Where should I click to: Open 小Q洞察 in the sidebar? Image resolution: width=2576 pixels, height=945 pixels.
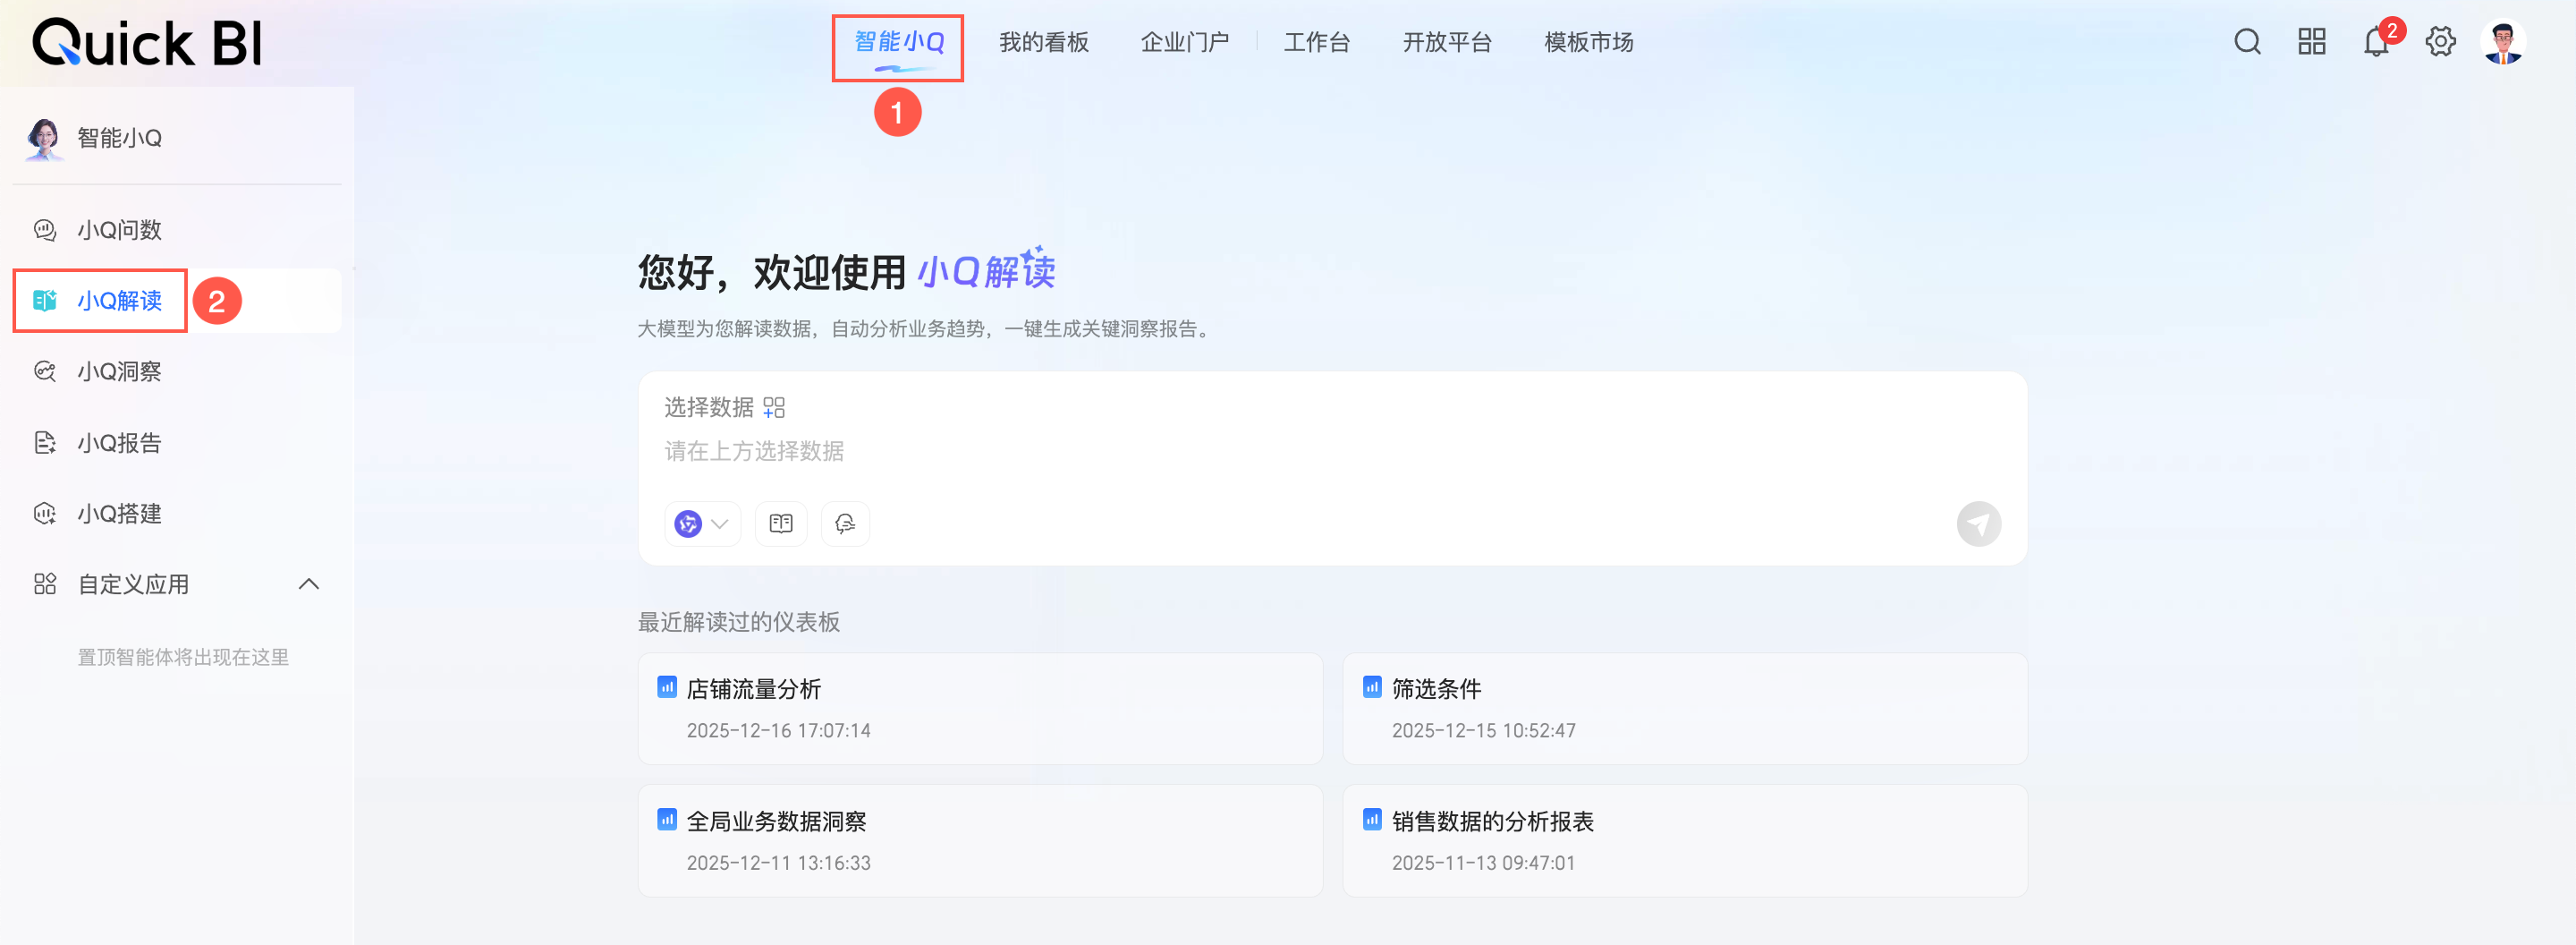177,371
